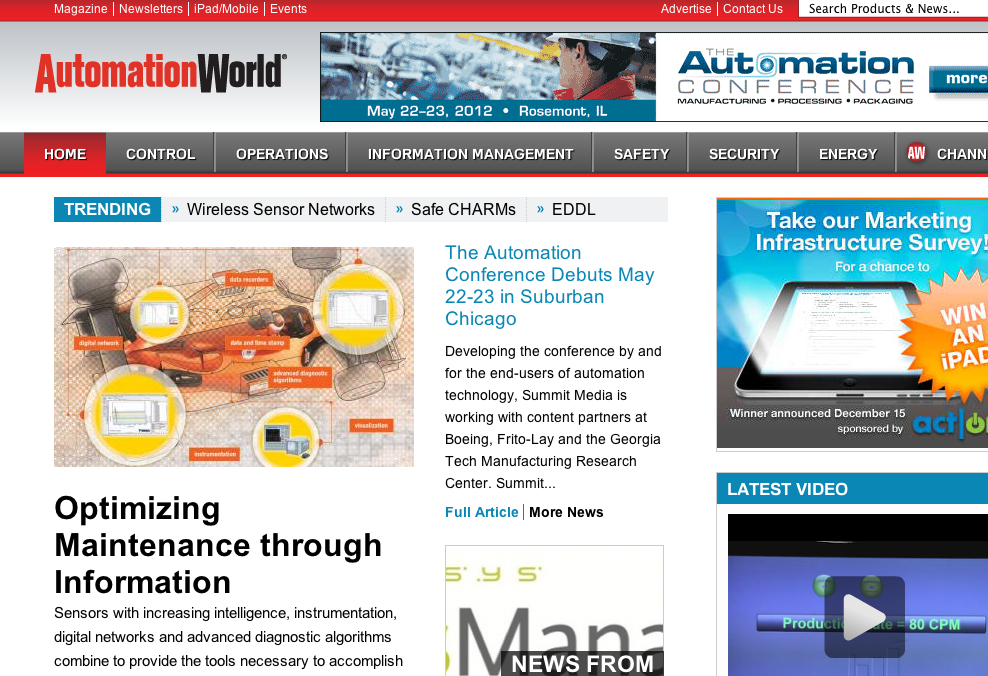This screenshot has width=988, height=676.
Task: Navigate to the Safety section
Action: coord(641,154)
